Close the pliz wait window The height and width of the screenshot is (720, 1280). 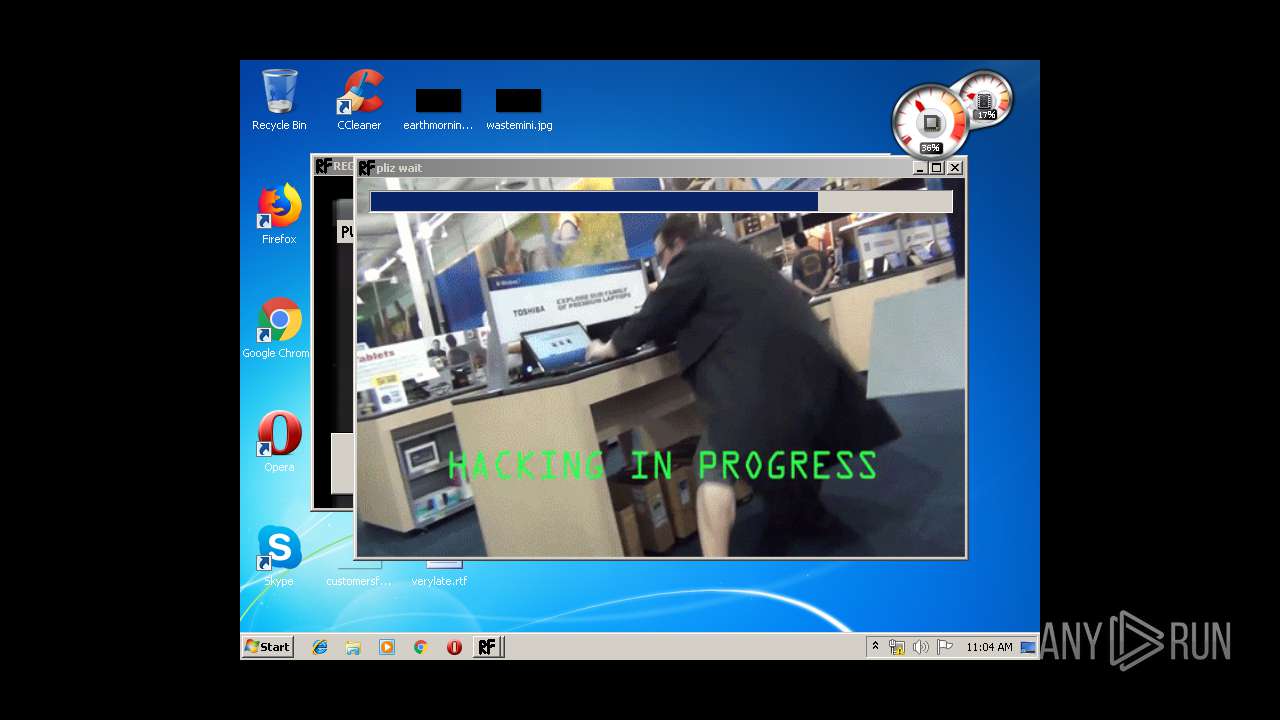(955, 168)
